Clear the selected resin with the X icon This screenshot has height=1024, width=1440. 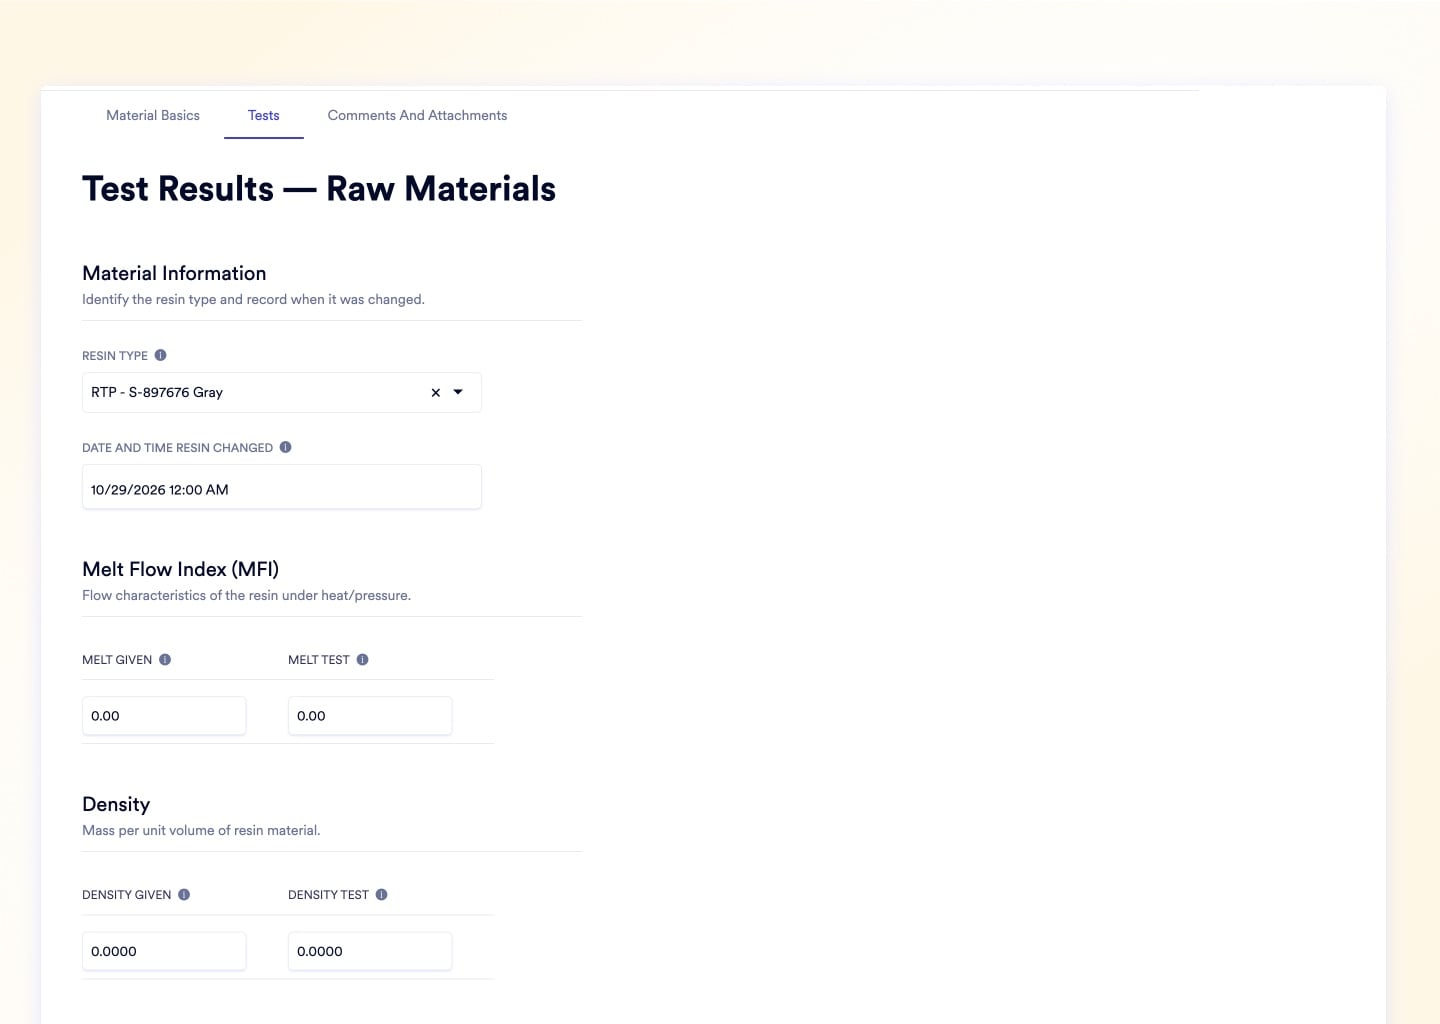click(434, 392)
